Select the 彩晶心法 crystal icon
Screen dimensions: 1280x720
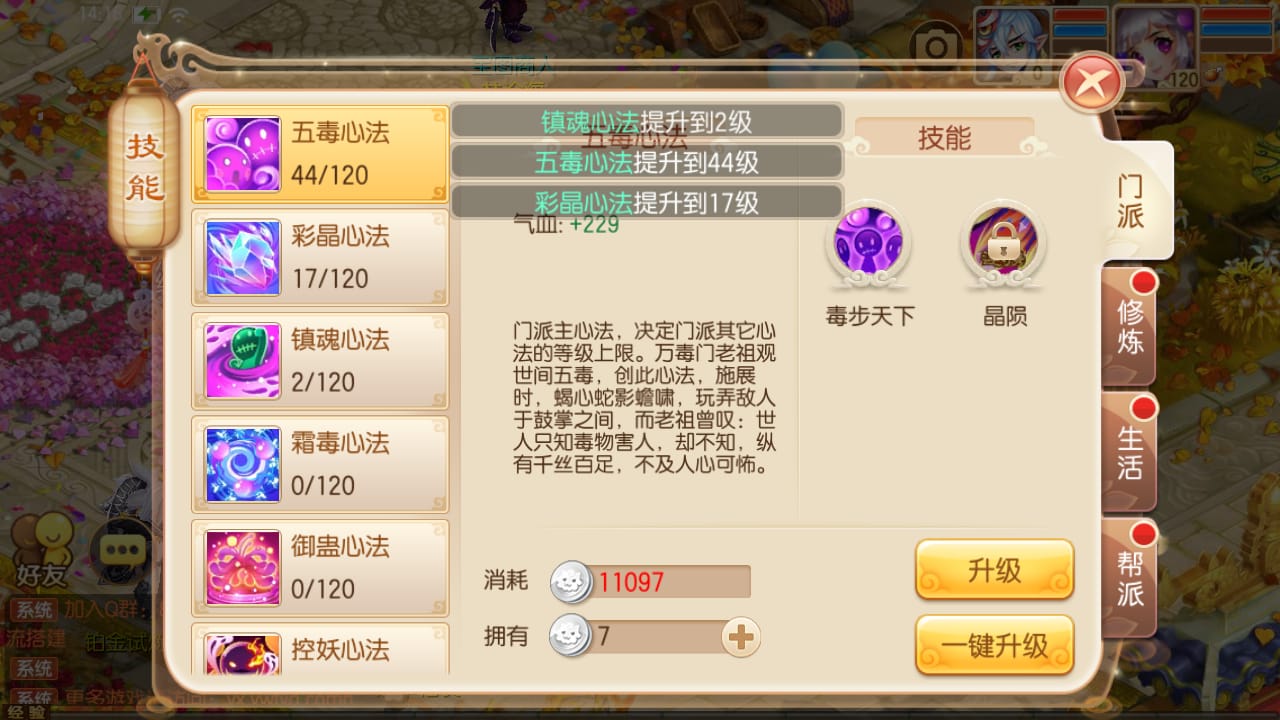243,258
